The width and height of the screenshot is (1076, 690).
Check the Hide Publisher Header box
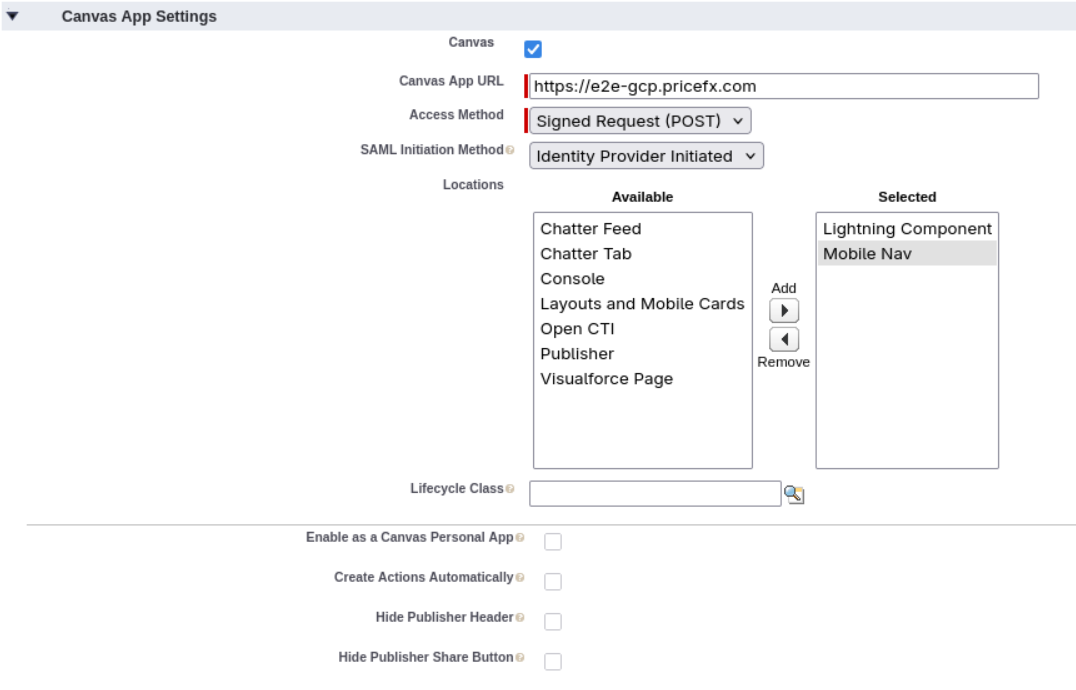pos(553,622)
